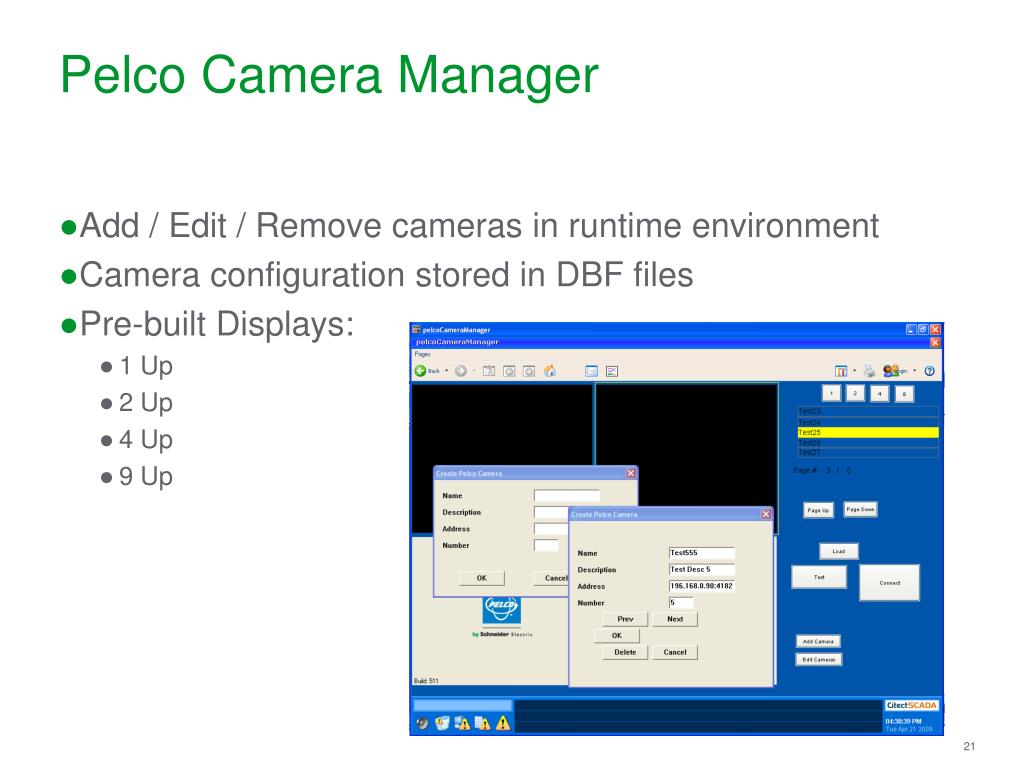The image size is (1024, 768).
Task: Click OK below the Prev button
Action: (x=616, y=635)
